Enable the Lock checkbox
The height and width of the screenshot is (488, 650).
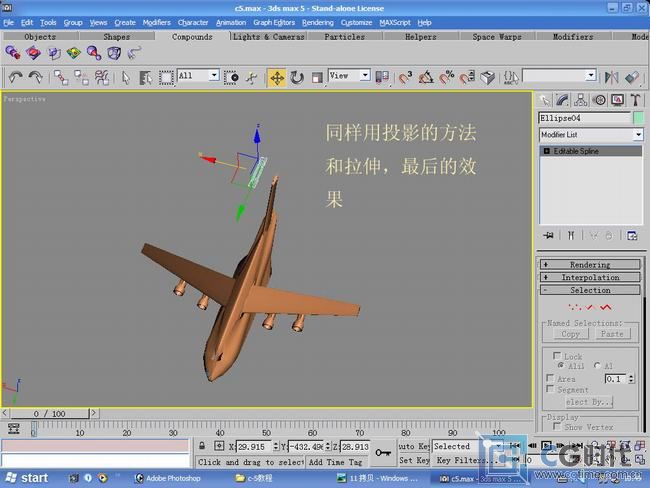pos(557,355)
